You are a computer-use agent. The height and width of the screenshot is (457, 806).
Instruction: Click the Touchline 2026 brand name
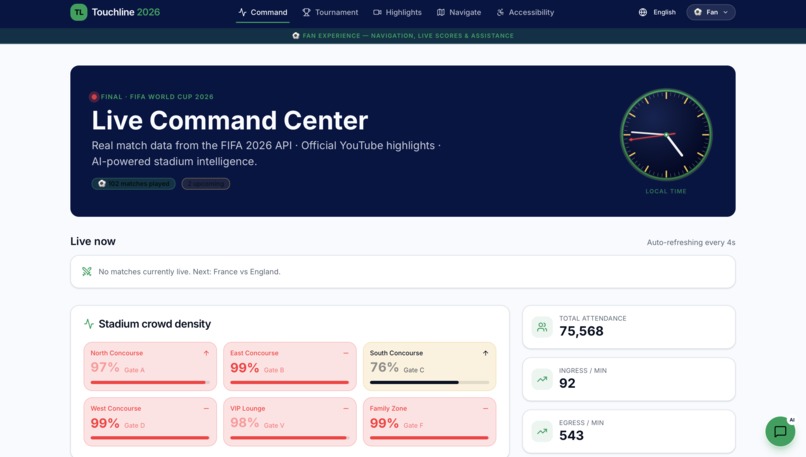126,12
